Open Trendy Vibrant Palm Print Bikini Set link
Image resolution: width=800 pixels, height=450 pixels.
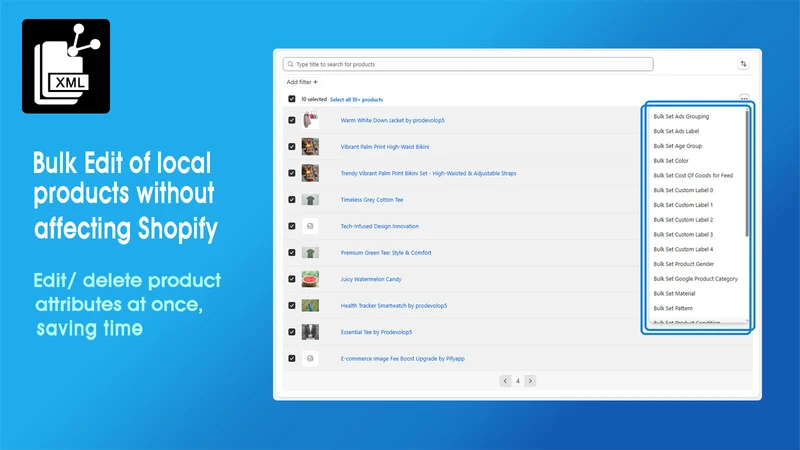point(429,173)
